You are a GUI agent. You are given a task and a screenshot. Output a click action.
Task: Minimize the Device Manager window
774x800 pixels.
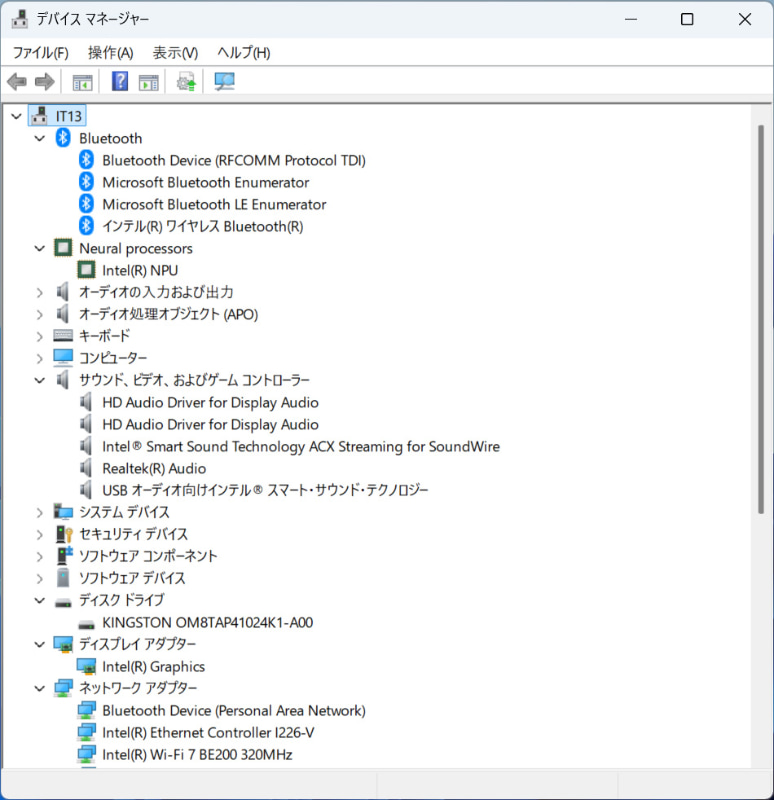tap(631, 19)
